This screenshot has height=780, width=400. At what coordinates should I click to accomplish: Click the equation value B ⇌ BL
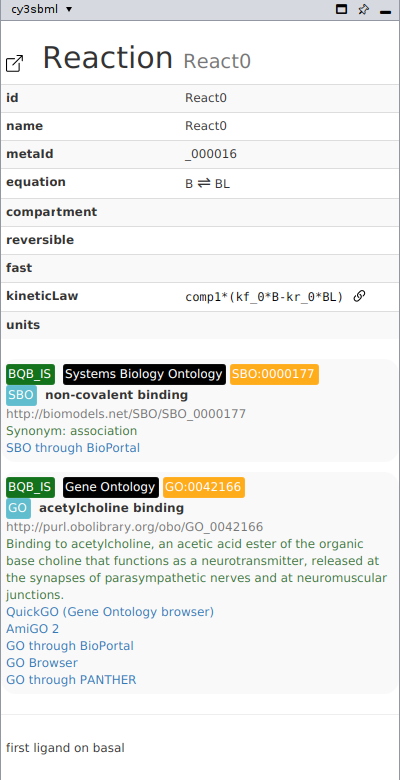click(x=207, y=184)
